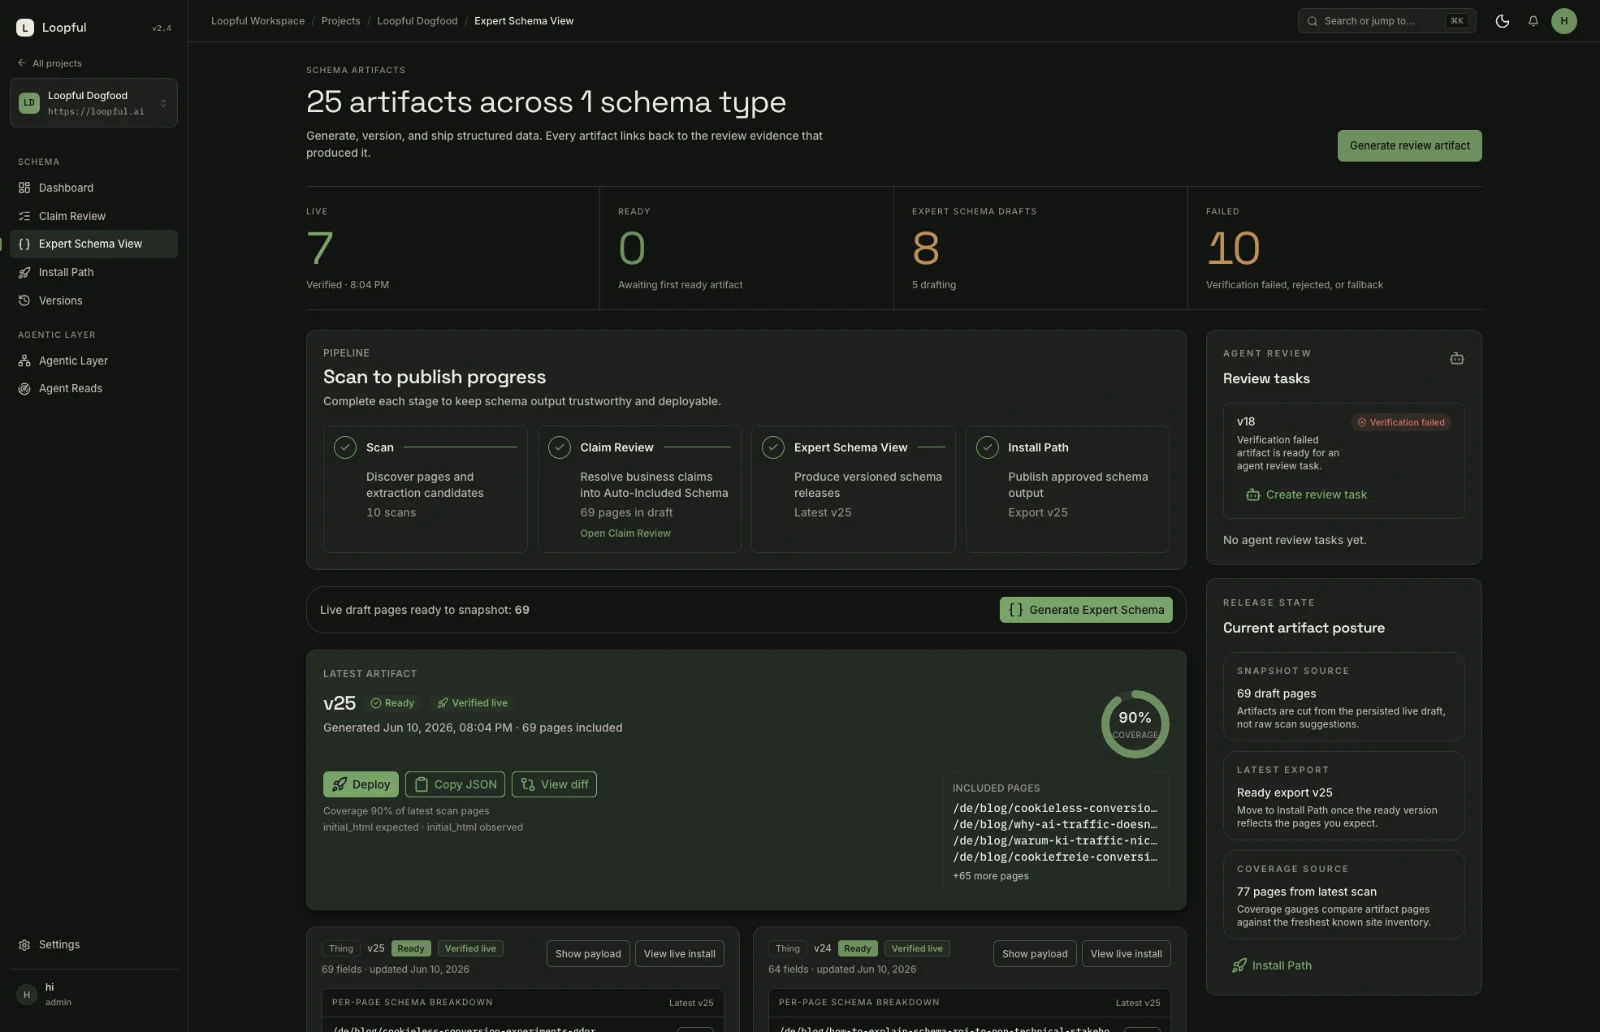The height and width of the screenshot is (1032, 1600).
Task: Click the FAILED count 10 stat
Action: [x=1233, y=249]
